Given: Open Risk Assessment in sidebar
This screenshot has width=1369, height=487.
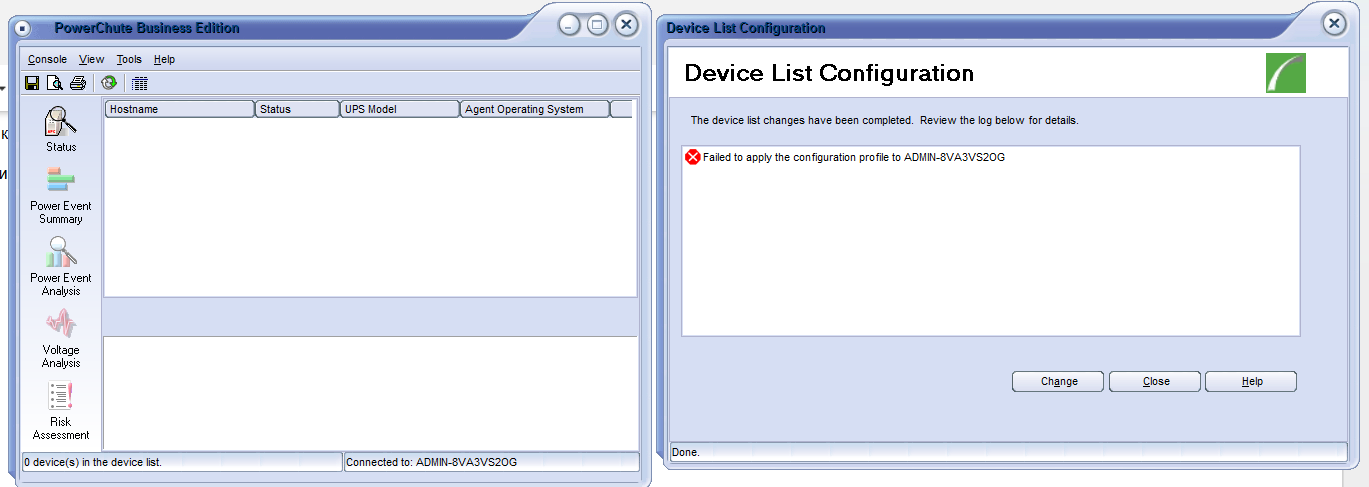Looking at the screenshot, I should point(61,411).
